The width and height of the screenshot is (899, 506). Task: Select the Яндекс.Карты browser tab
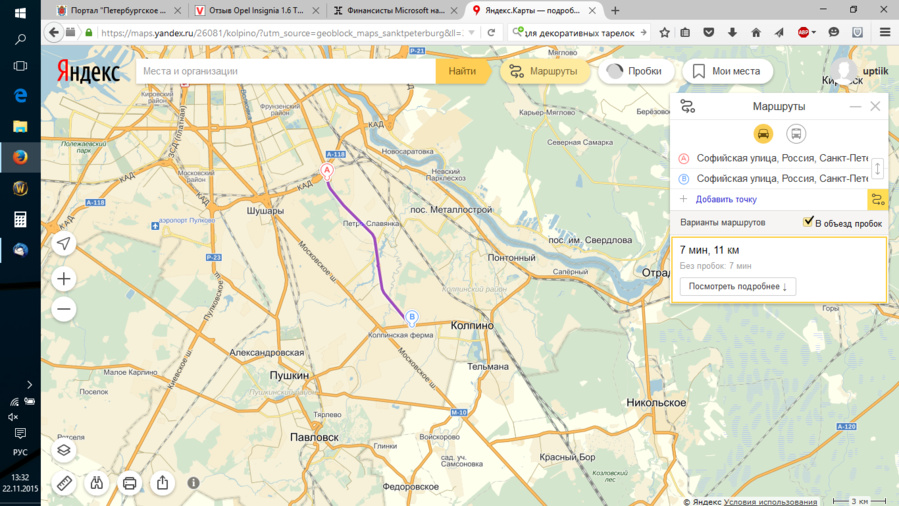click(533, 10)
